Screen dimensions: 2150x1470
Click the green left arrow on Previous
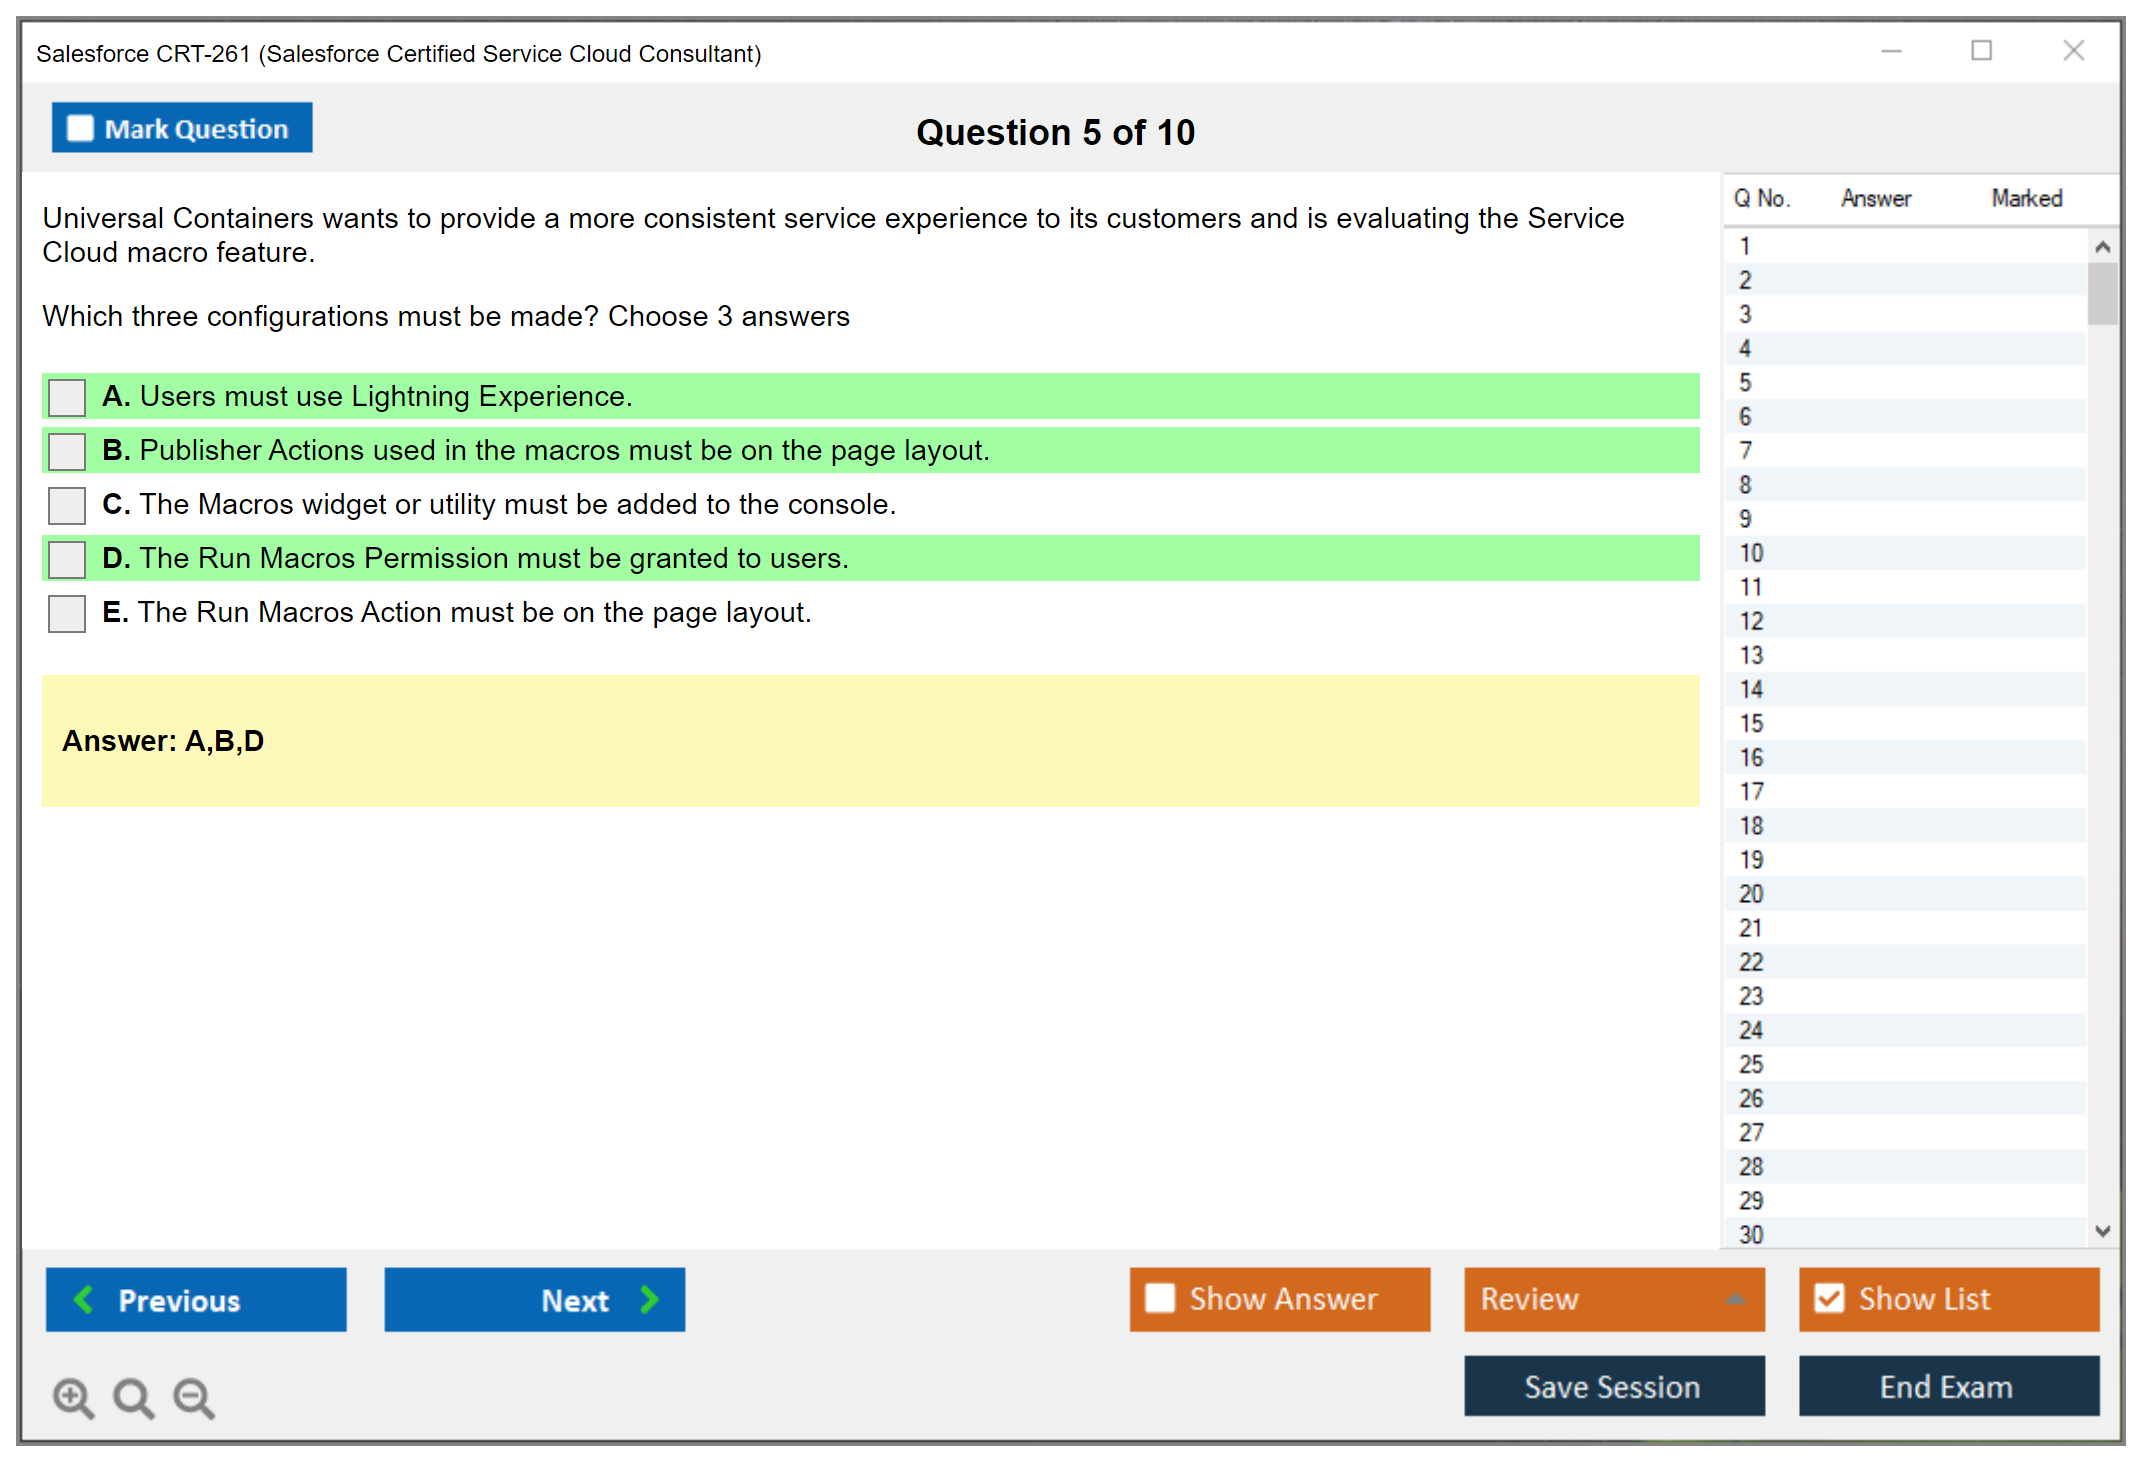point(85,1299)
